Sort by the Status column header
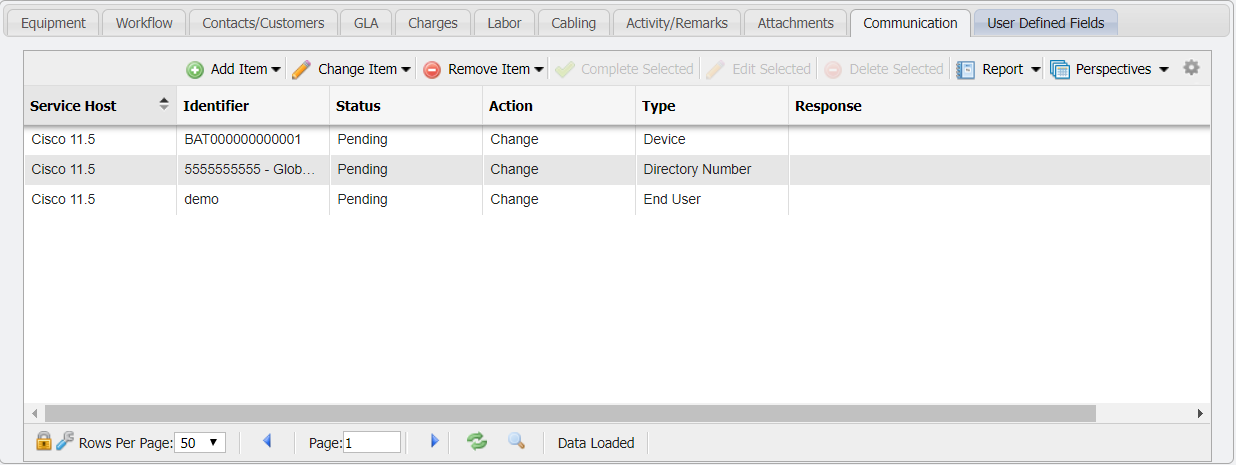 [358, 106]
